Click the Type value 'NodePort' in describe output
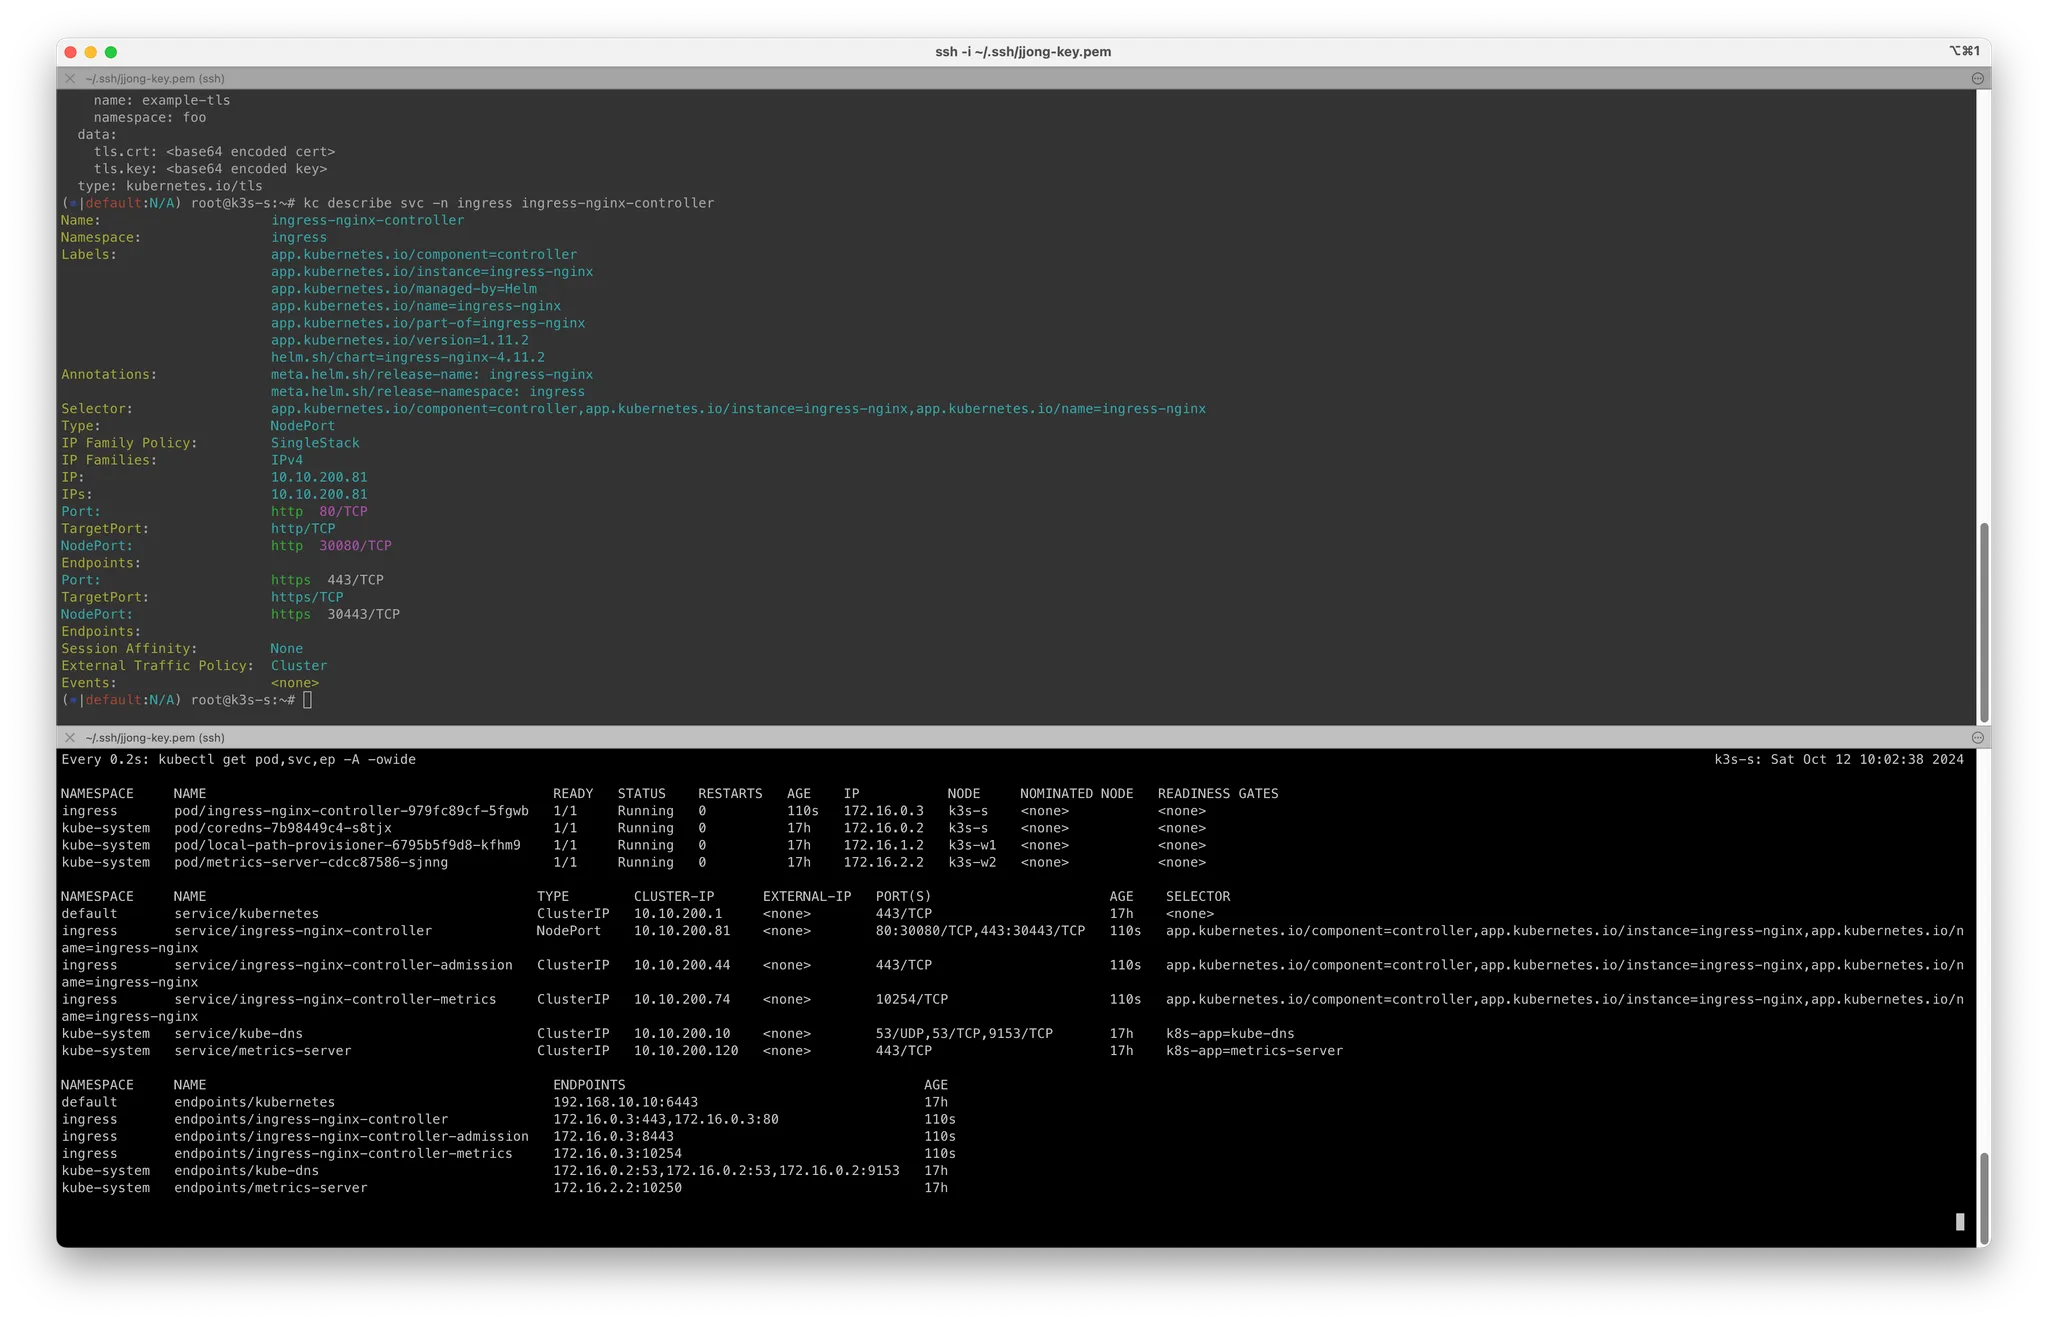The image size is (2048, 1322). click(x=302, y=426)
